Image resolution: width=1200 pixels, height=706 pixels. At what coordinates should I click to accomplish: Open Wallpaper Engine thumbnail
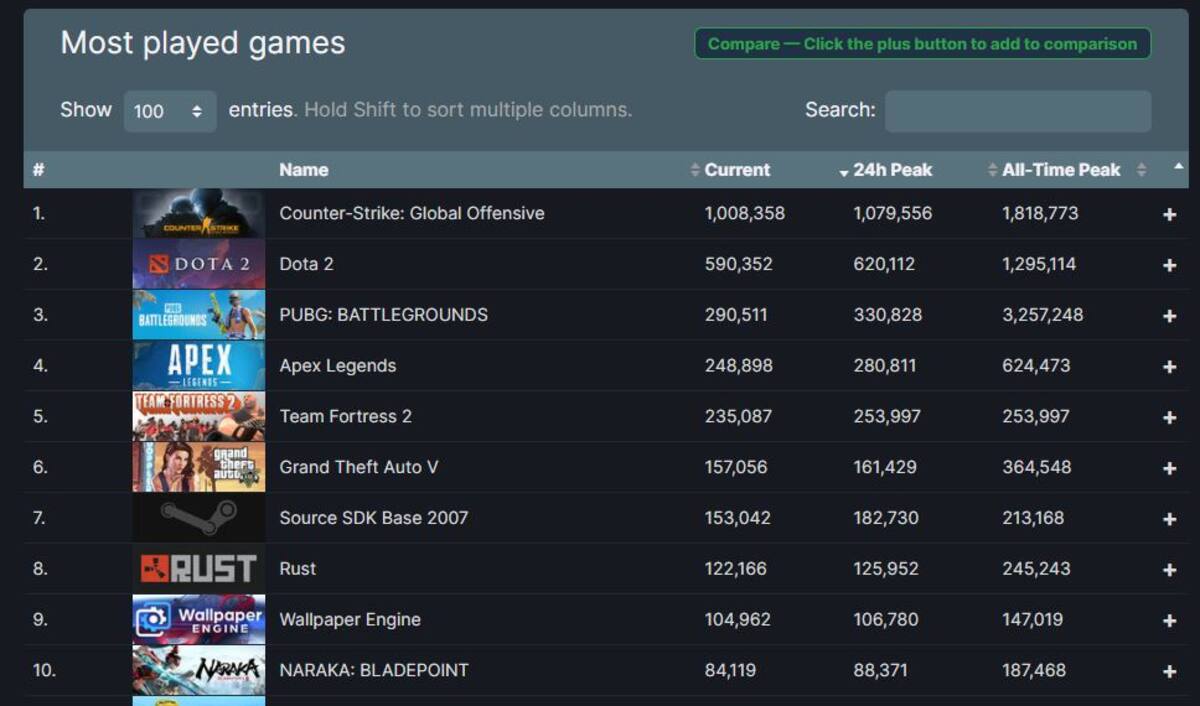coord(199,620)
